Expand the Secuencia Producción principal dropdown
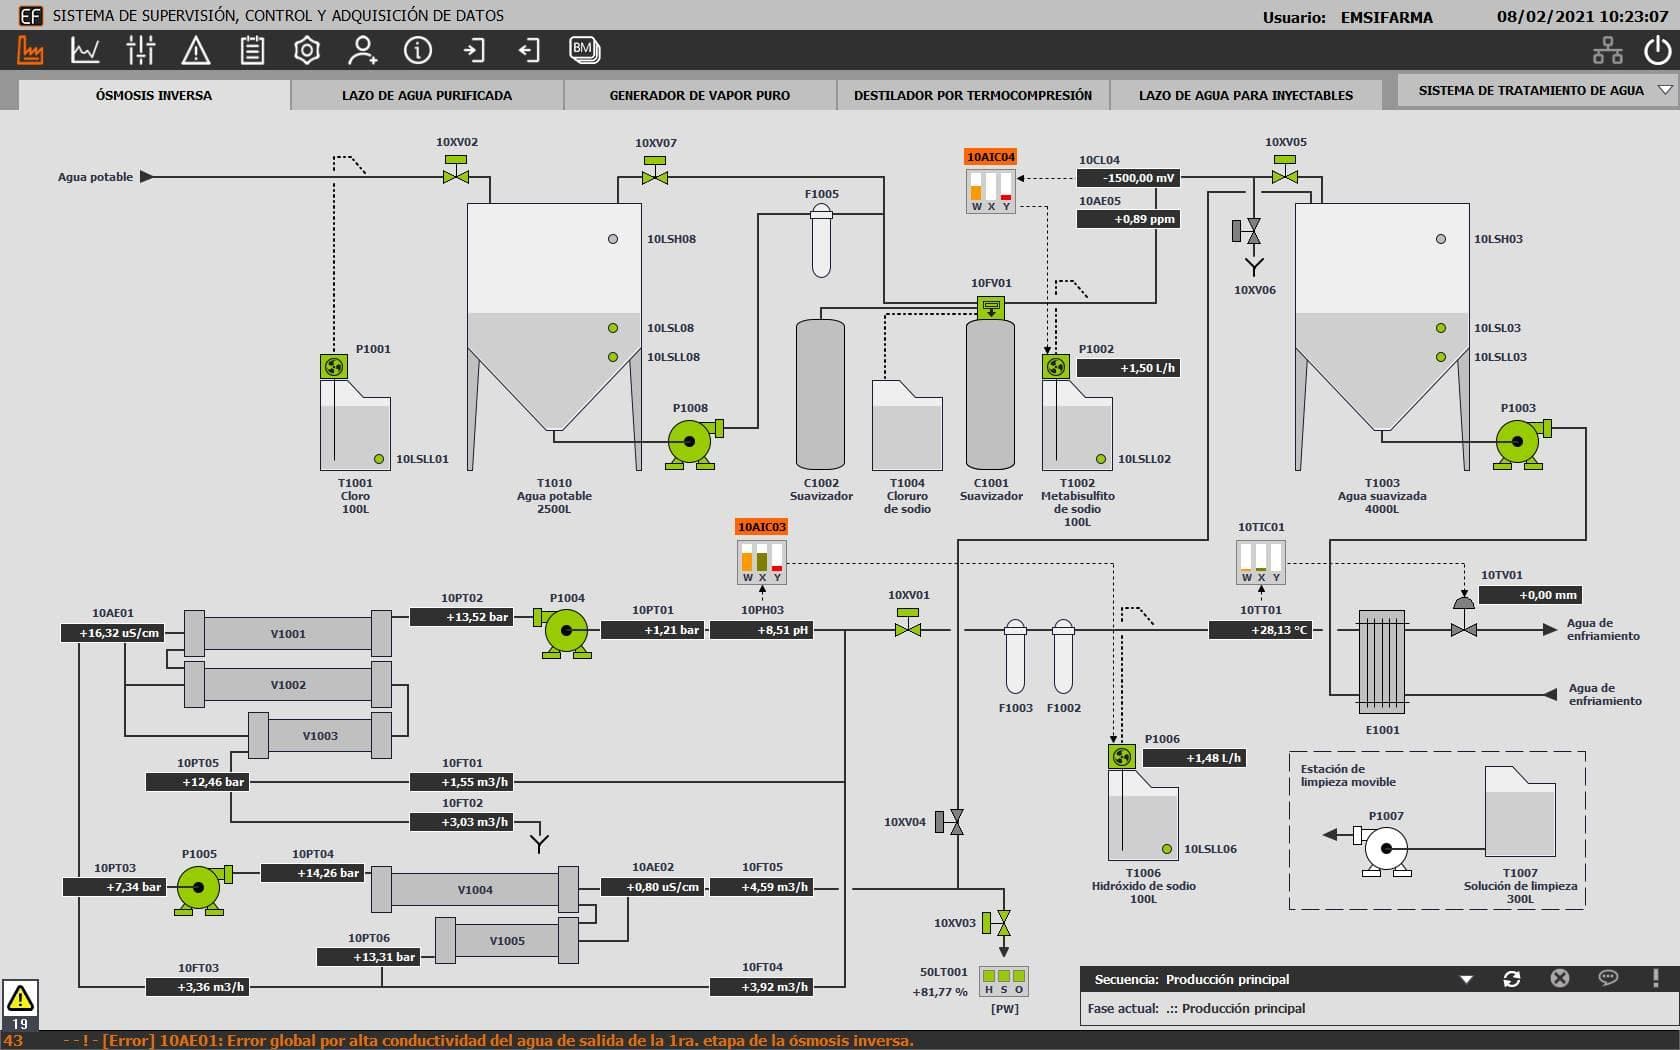The width and height of the screenshot is (1680, 1050). tap(1466, 979)
